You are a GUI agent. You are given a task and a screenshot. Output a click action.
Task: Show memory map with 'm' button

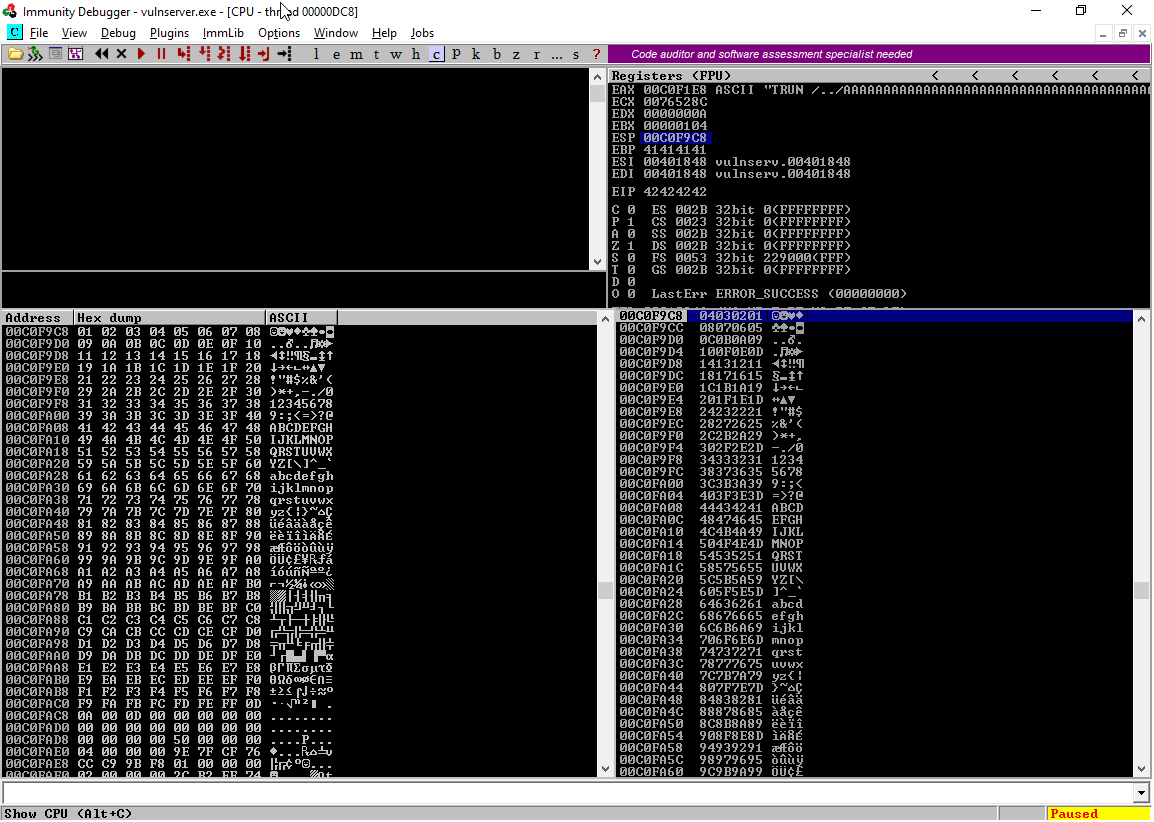(x=357, y=54)
